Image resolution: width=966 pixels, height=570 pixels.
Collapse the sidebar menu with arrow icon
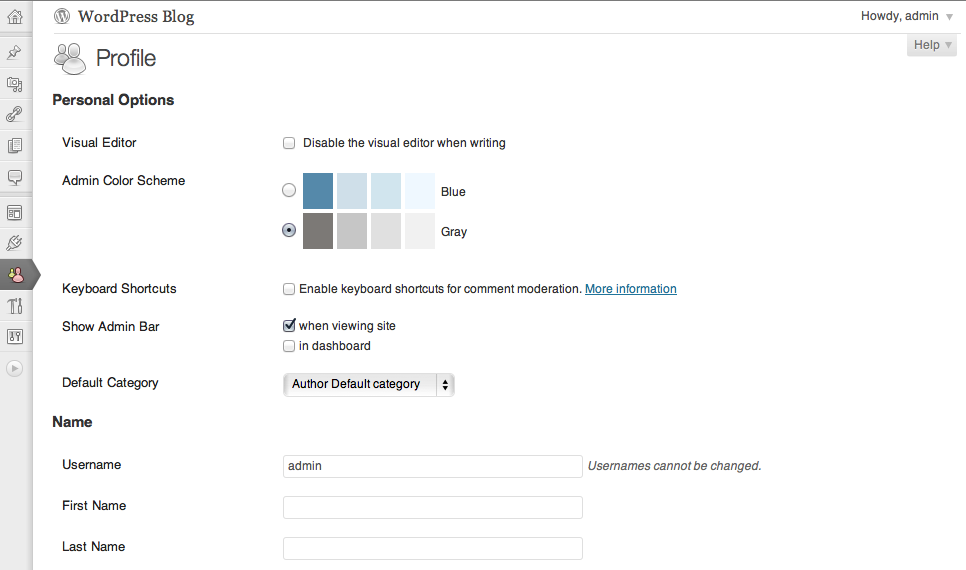(x=15, y=368)
